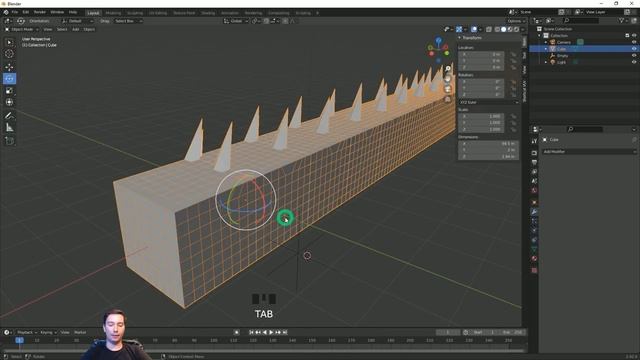Select the Annotate tool
640x360 pixels.
click(9, 116)
